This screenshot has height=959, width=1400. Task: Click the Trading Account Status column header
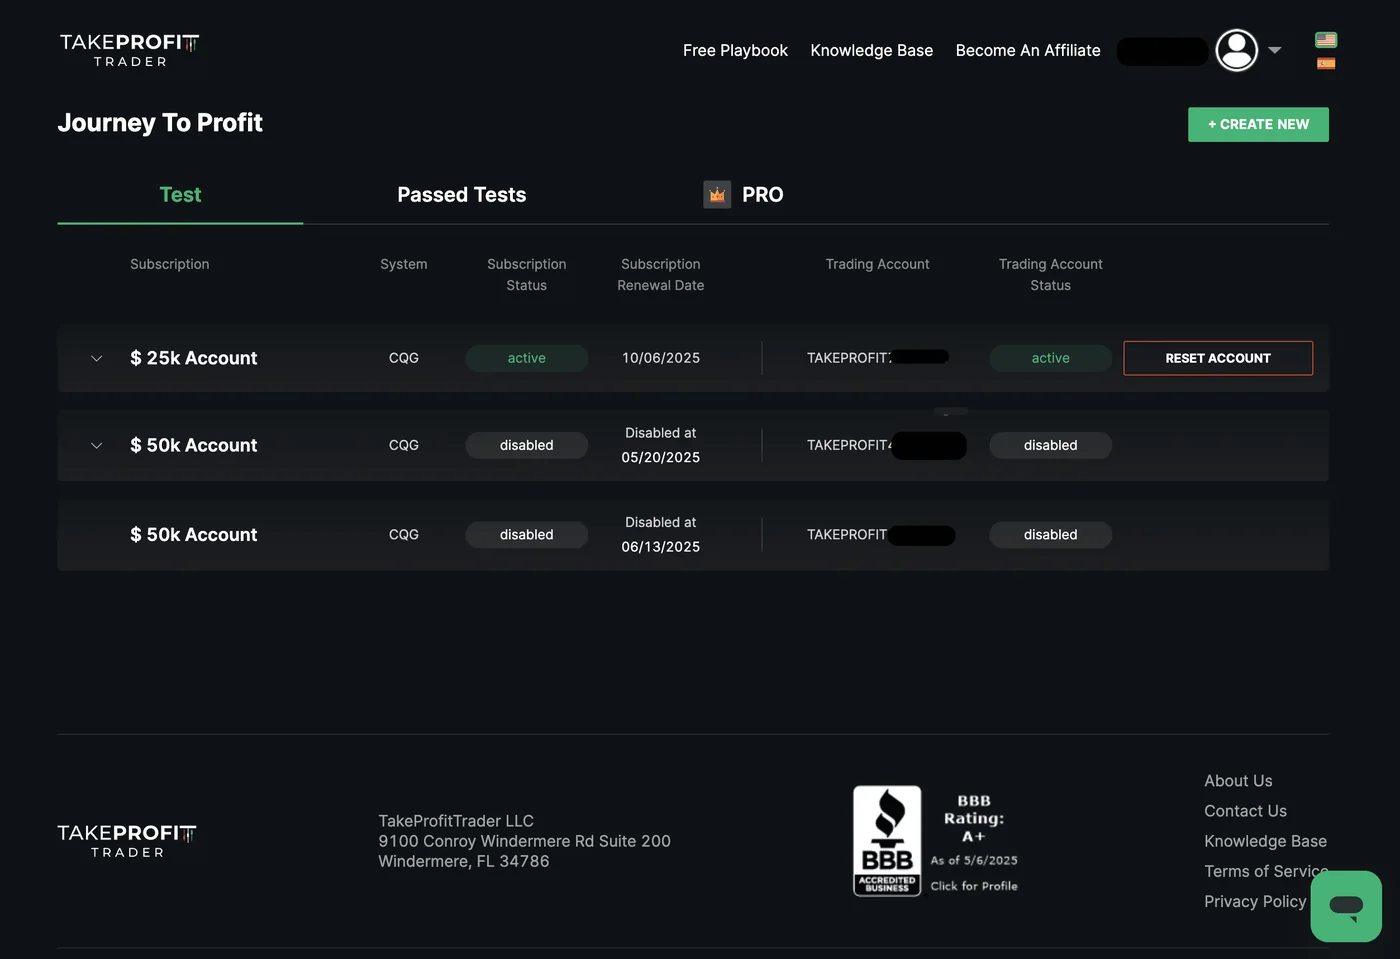click(1051, 274)
